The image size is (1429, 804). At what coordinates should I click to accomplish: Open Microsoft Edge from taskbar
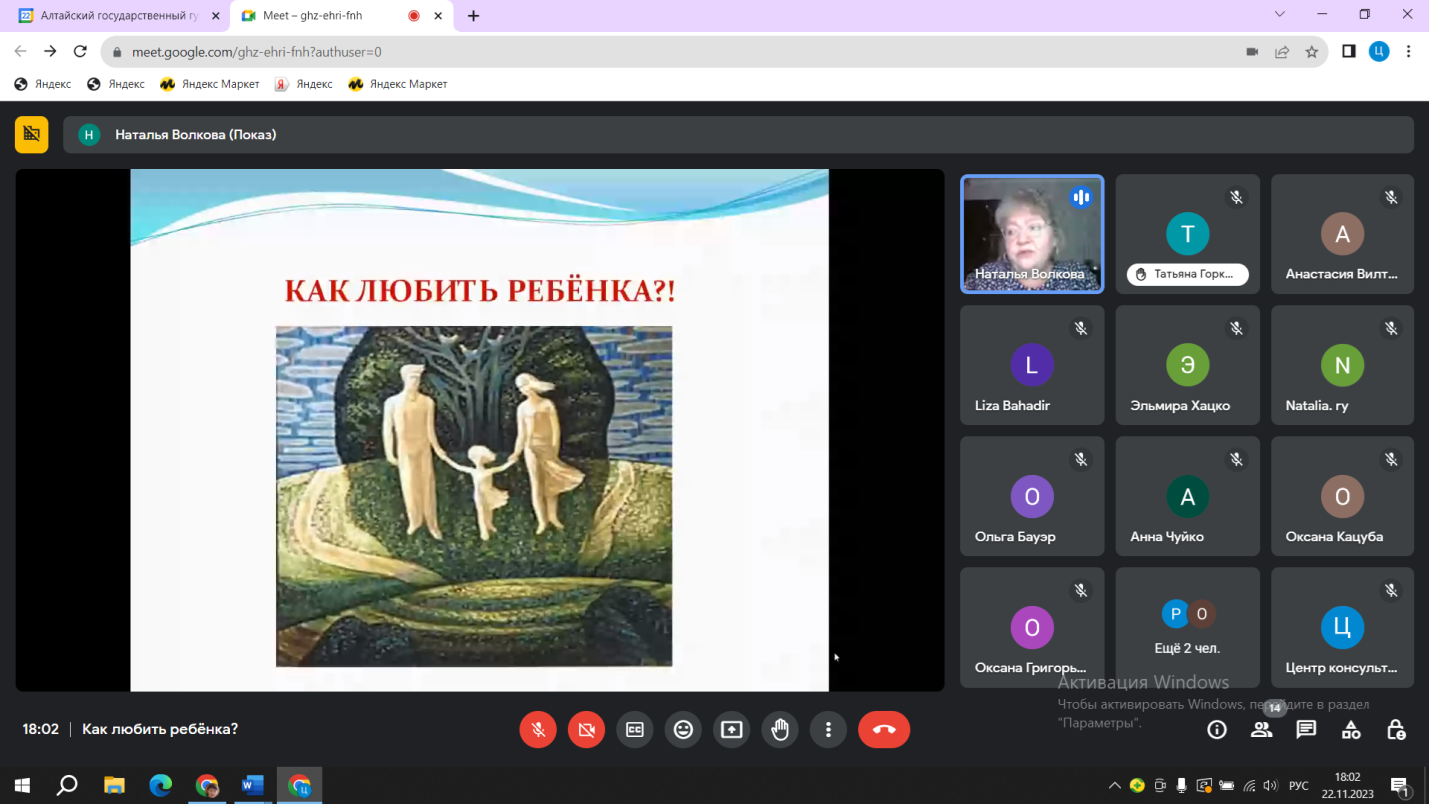(160, 785)
